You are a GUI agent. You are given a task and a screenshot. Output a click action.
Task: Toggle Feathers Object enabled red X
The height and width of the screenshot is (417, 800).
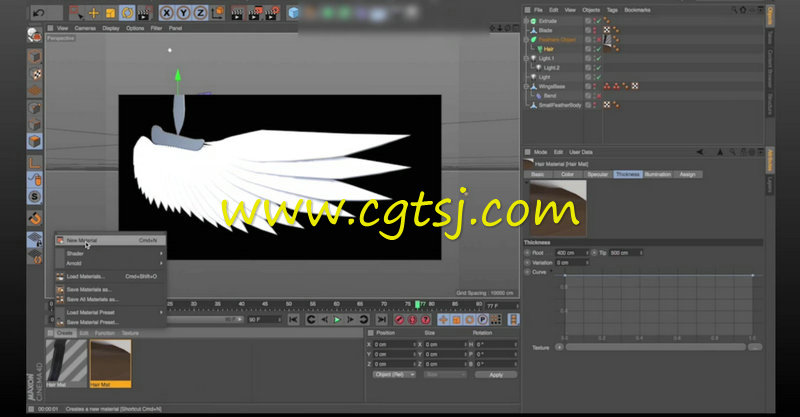tap(598, 39)
